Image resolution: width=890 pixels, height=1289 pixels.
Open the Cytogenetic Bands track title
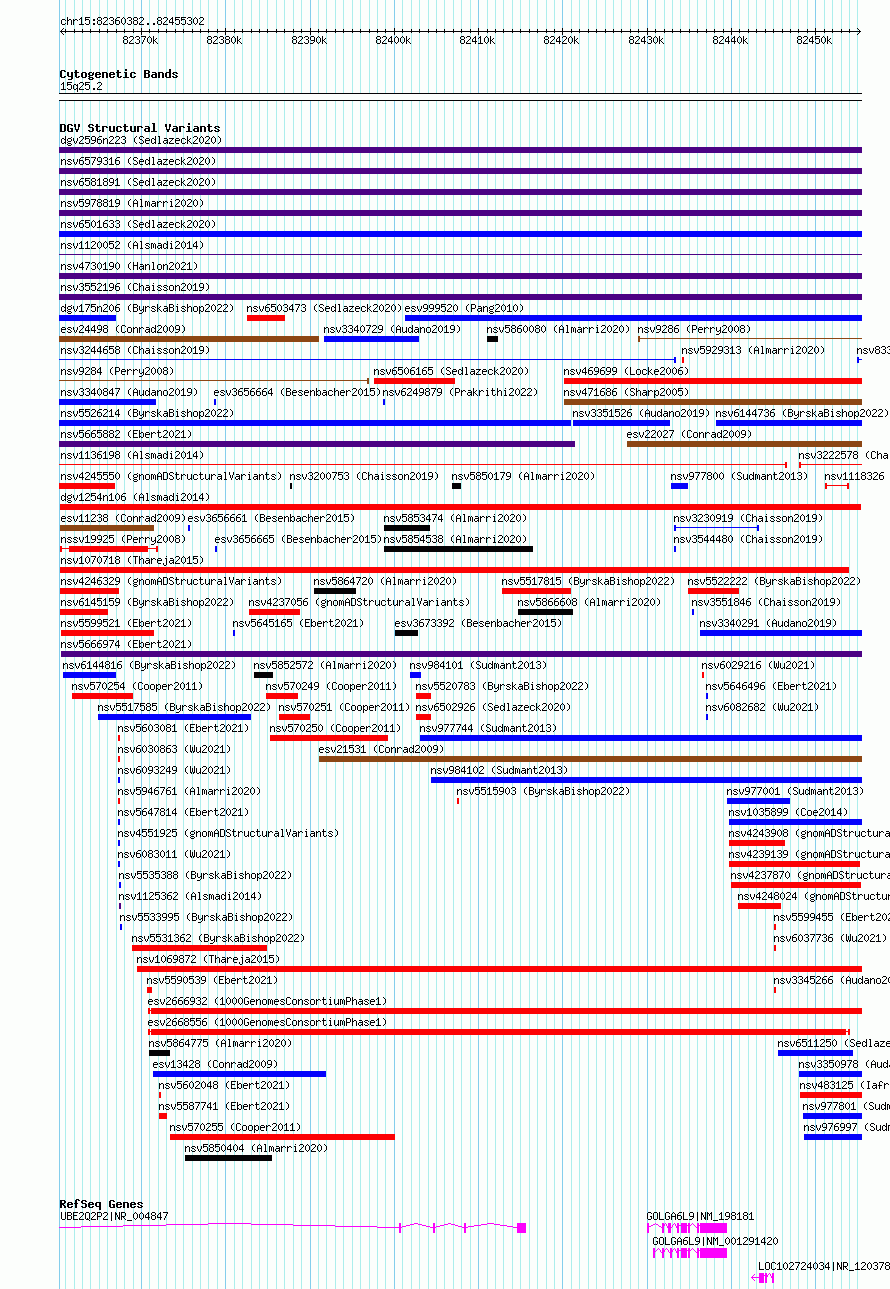(119, 74)
